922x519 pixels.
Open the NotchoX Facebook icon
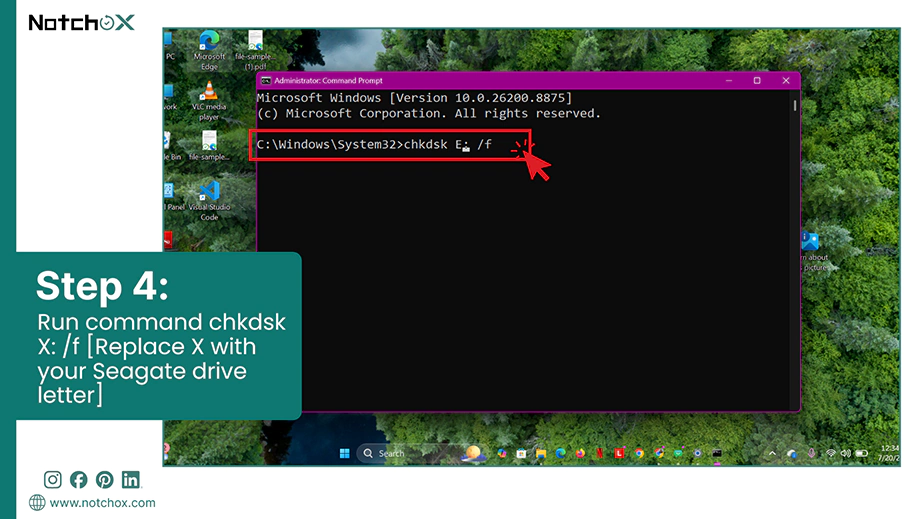pos(78,480)
